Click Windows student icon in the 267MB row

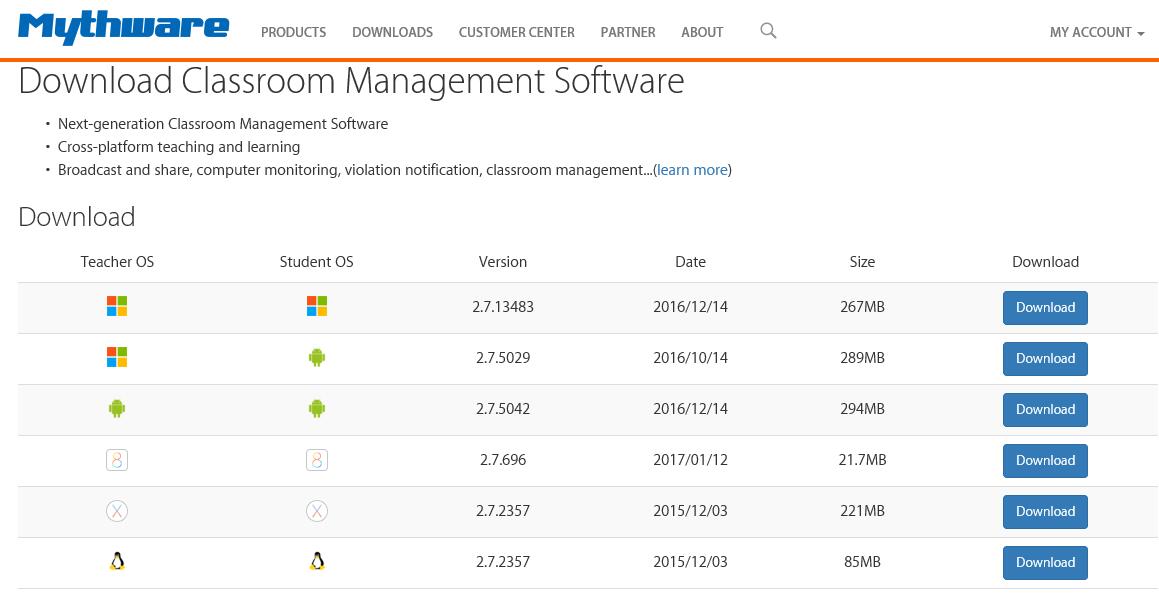pyautogui.click(x=317, y=307)
